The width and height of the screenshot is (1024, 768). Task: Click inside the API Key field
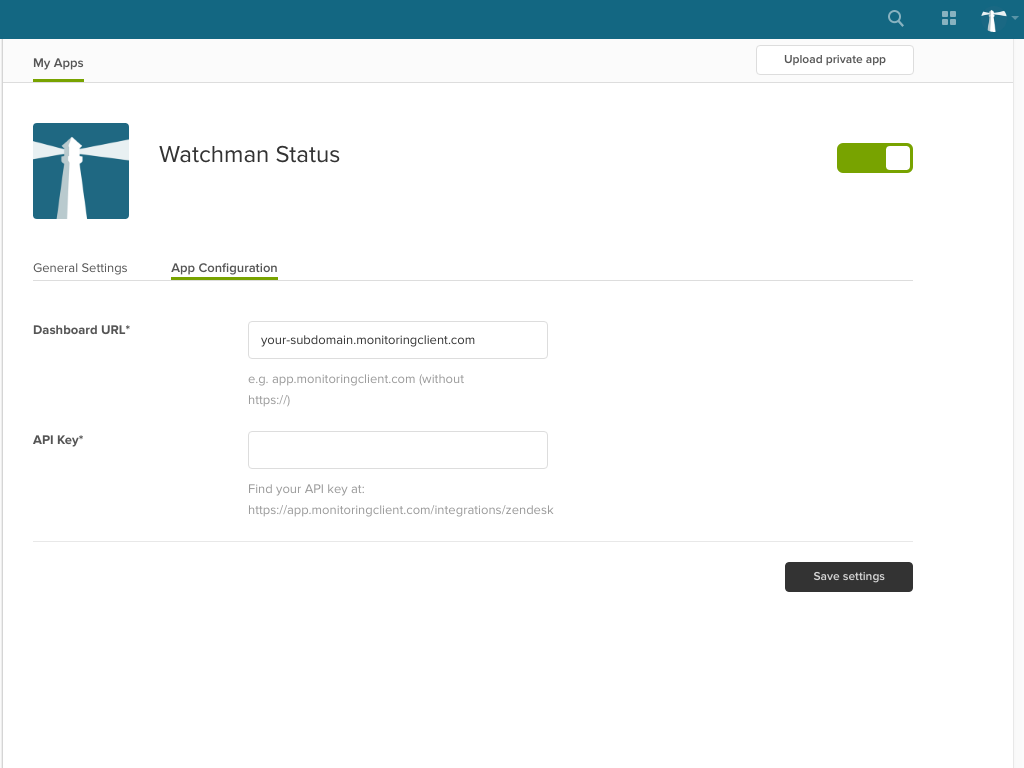click(397, 449)
